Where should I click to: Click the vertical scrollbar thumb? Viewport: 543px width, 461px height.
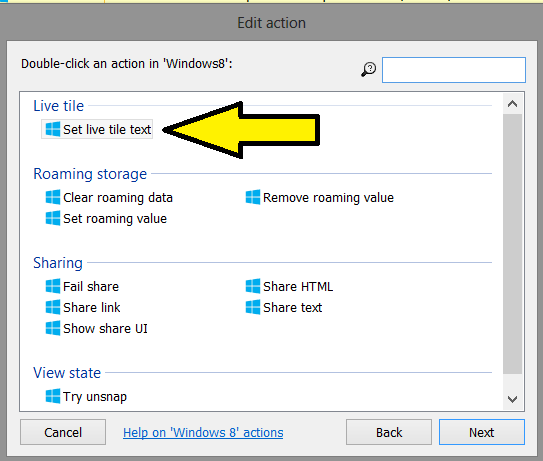[513, 244]
